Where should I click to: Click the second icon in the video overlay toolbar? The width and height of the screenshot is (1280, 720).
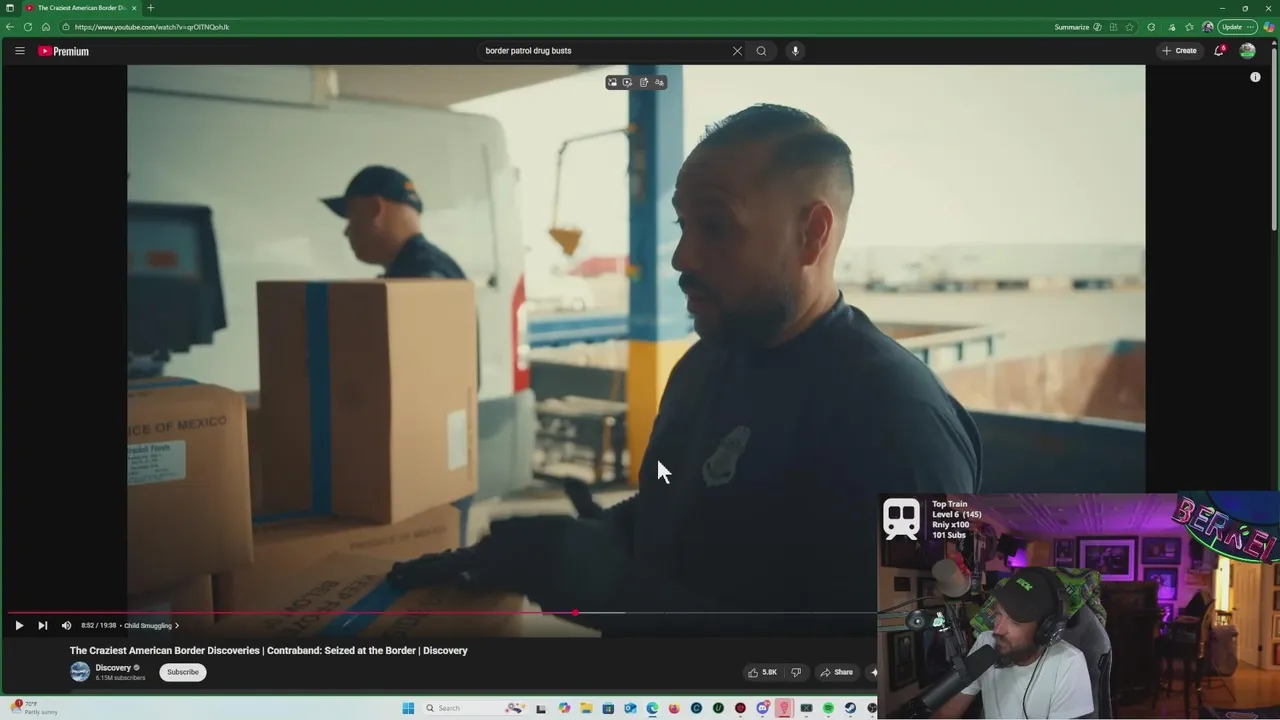627,82
